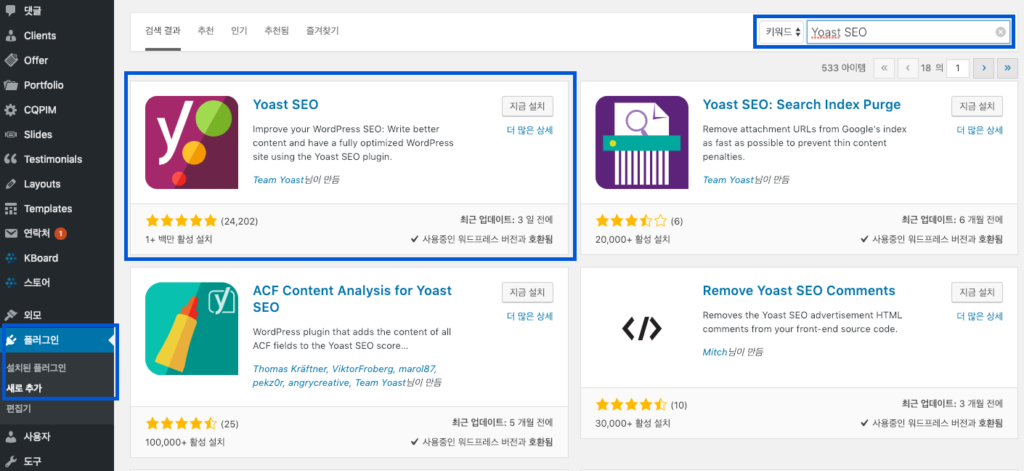The width and height of the screenshot is (1024, 471).
Task: Open more details for Yoast SEO
Action: click(x=530, y=130)
